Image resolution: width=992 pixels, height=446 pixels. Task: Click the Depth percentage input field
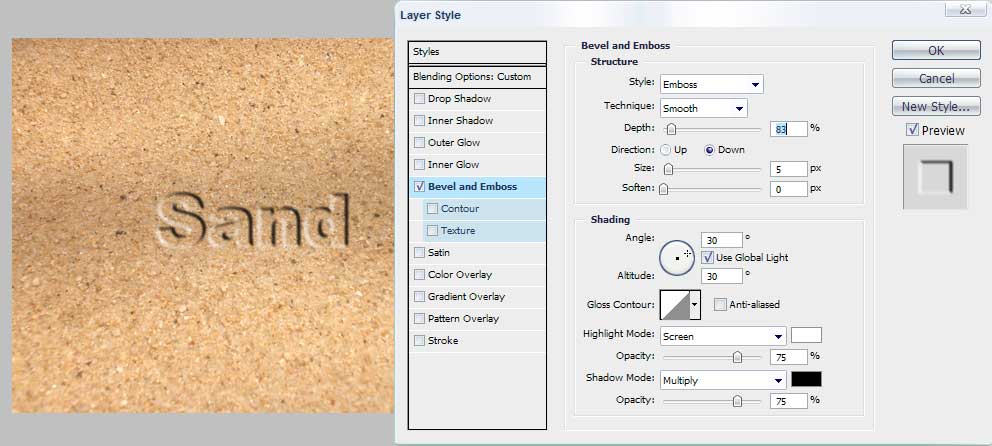pos(788,129)
